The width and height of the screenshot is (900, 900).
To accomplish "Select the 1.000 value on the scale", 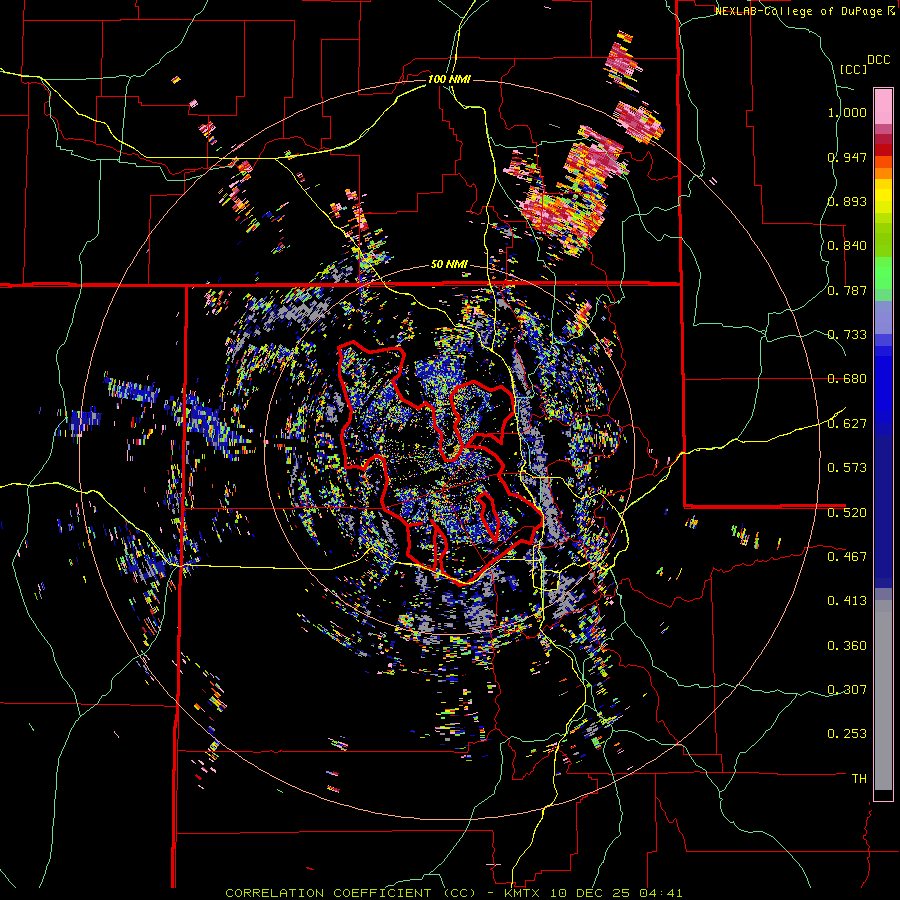I will 847,112.
